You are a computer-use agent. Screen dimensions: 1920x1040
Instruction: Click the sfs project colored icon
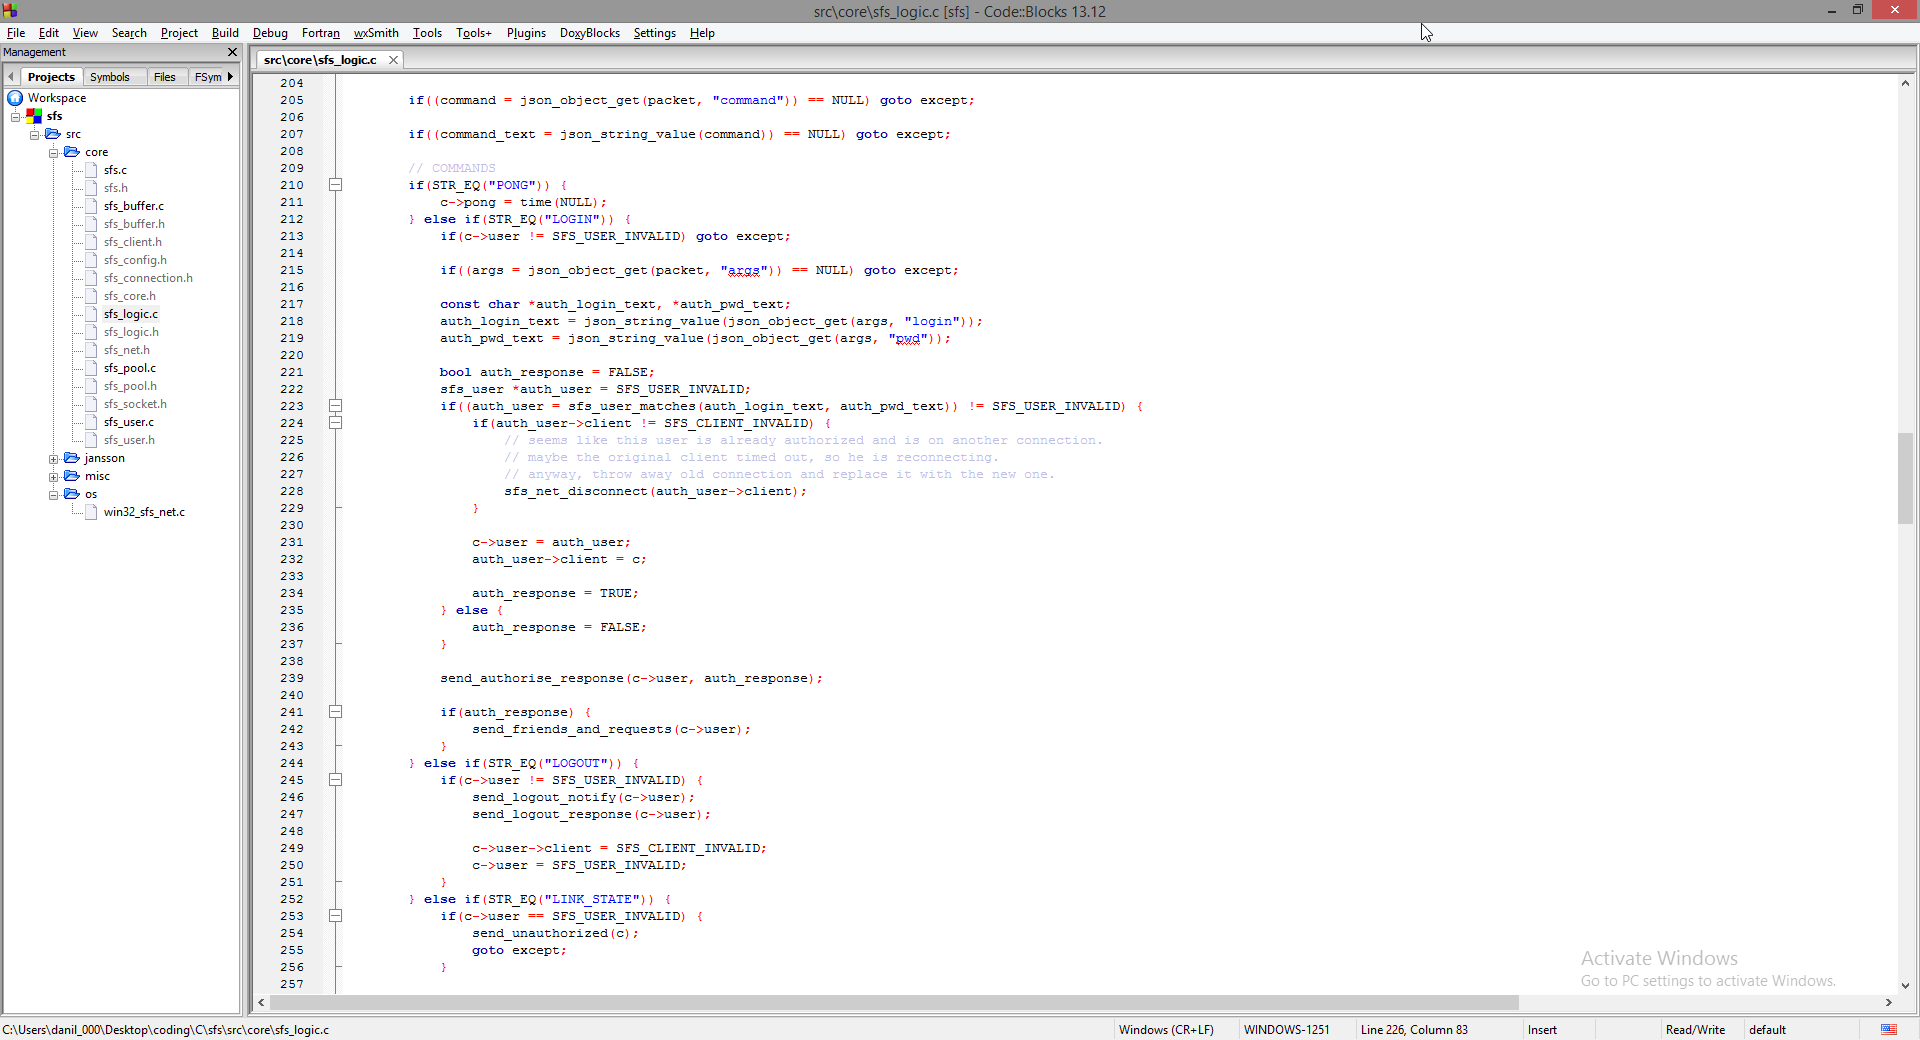(x=34, y=116)
